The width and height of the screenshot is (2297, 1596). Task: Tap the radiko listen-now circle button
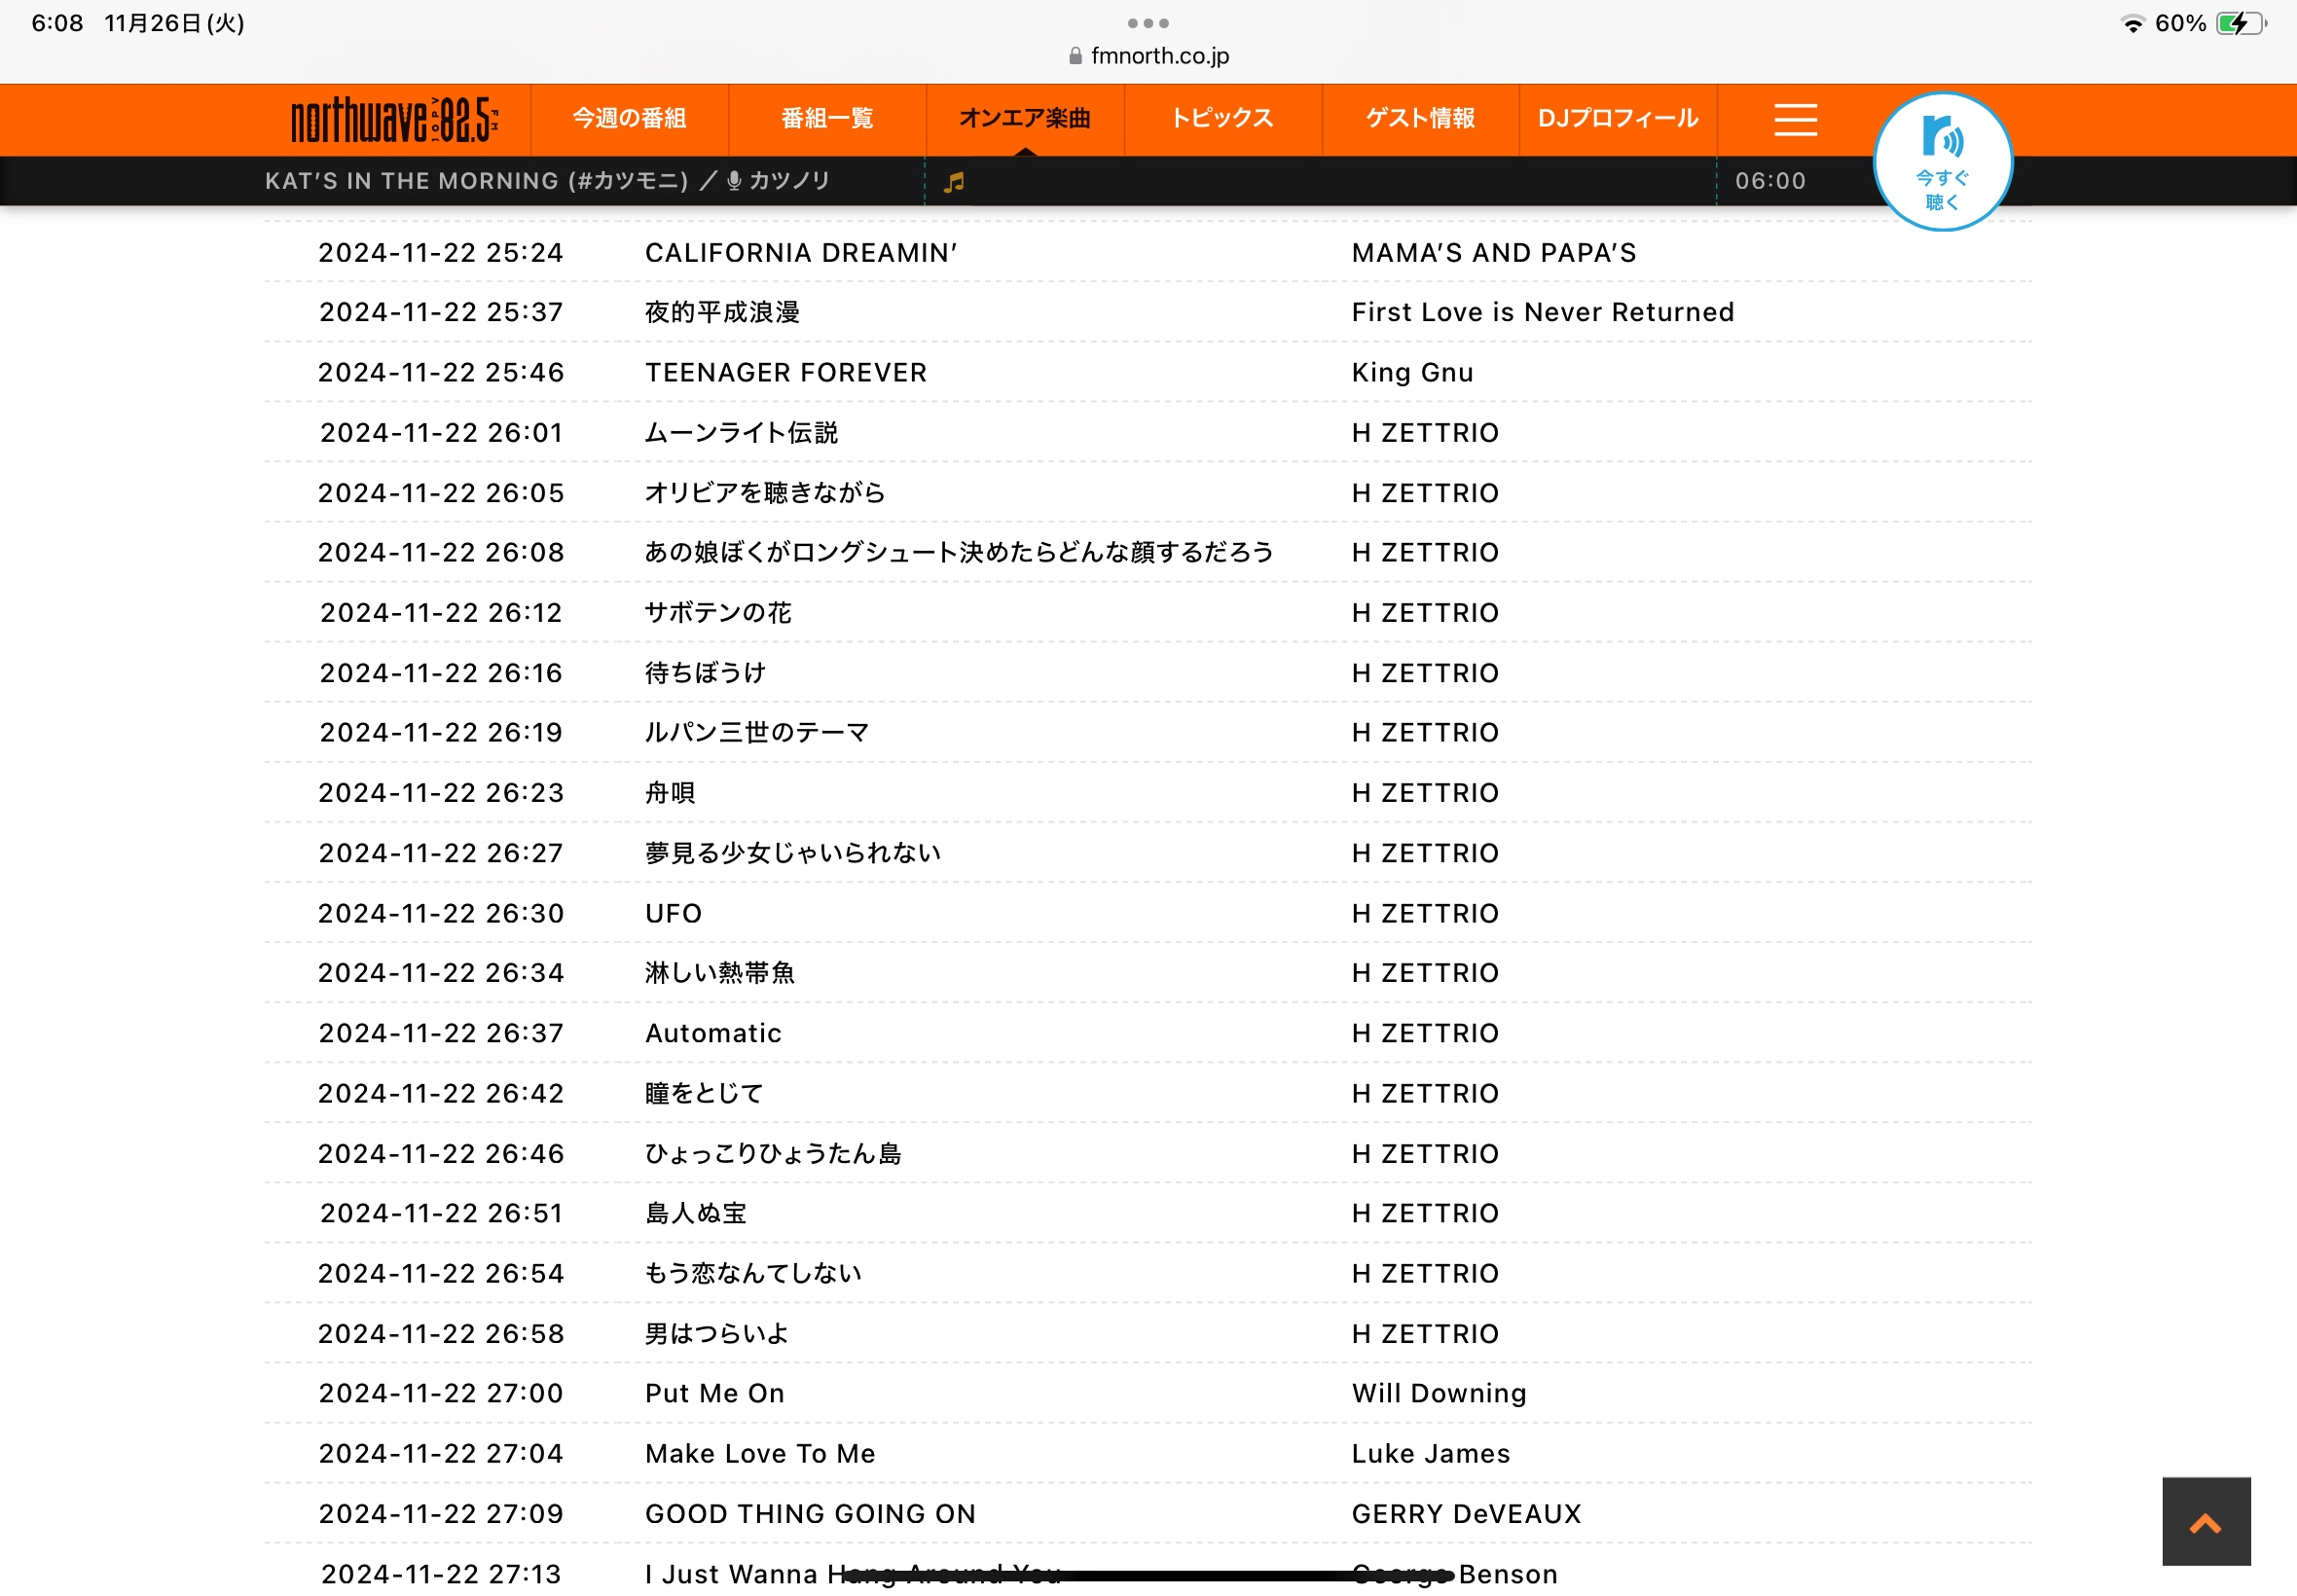click(1941, 163)
